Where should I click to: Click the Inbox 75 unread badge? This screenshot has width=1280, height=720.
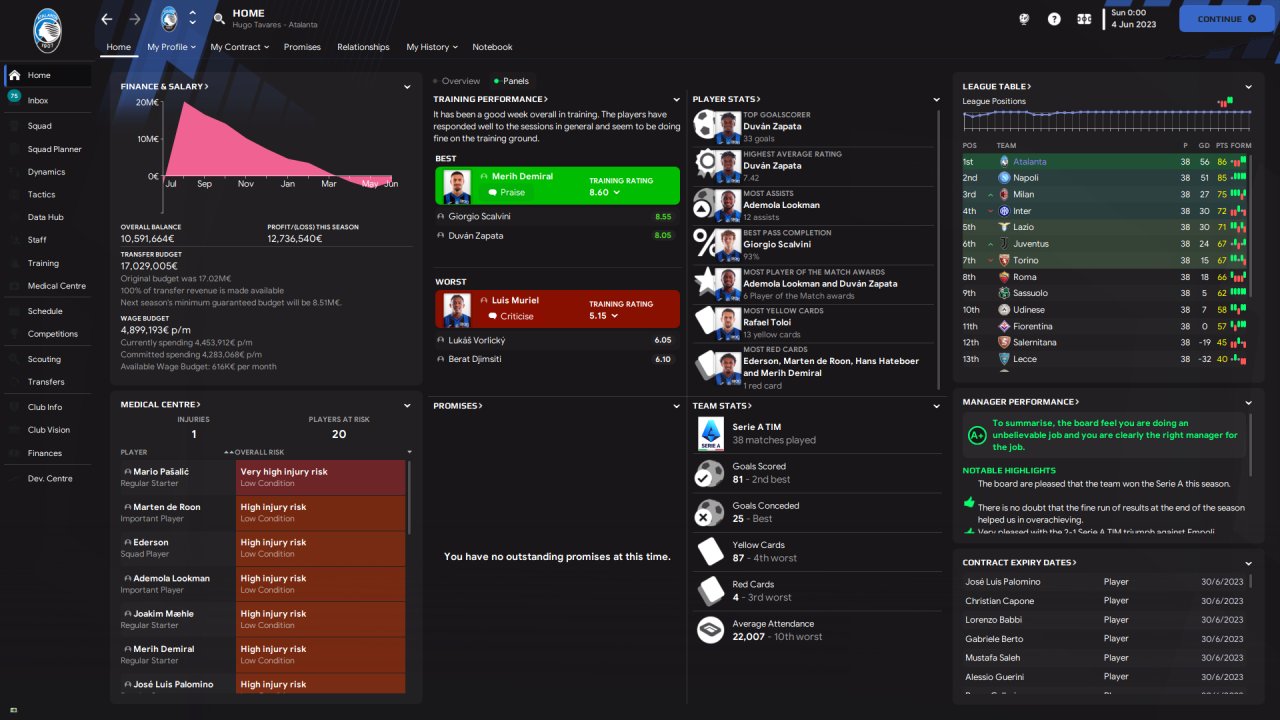[x=14, y=96]
